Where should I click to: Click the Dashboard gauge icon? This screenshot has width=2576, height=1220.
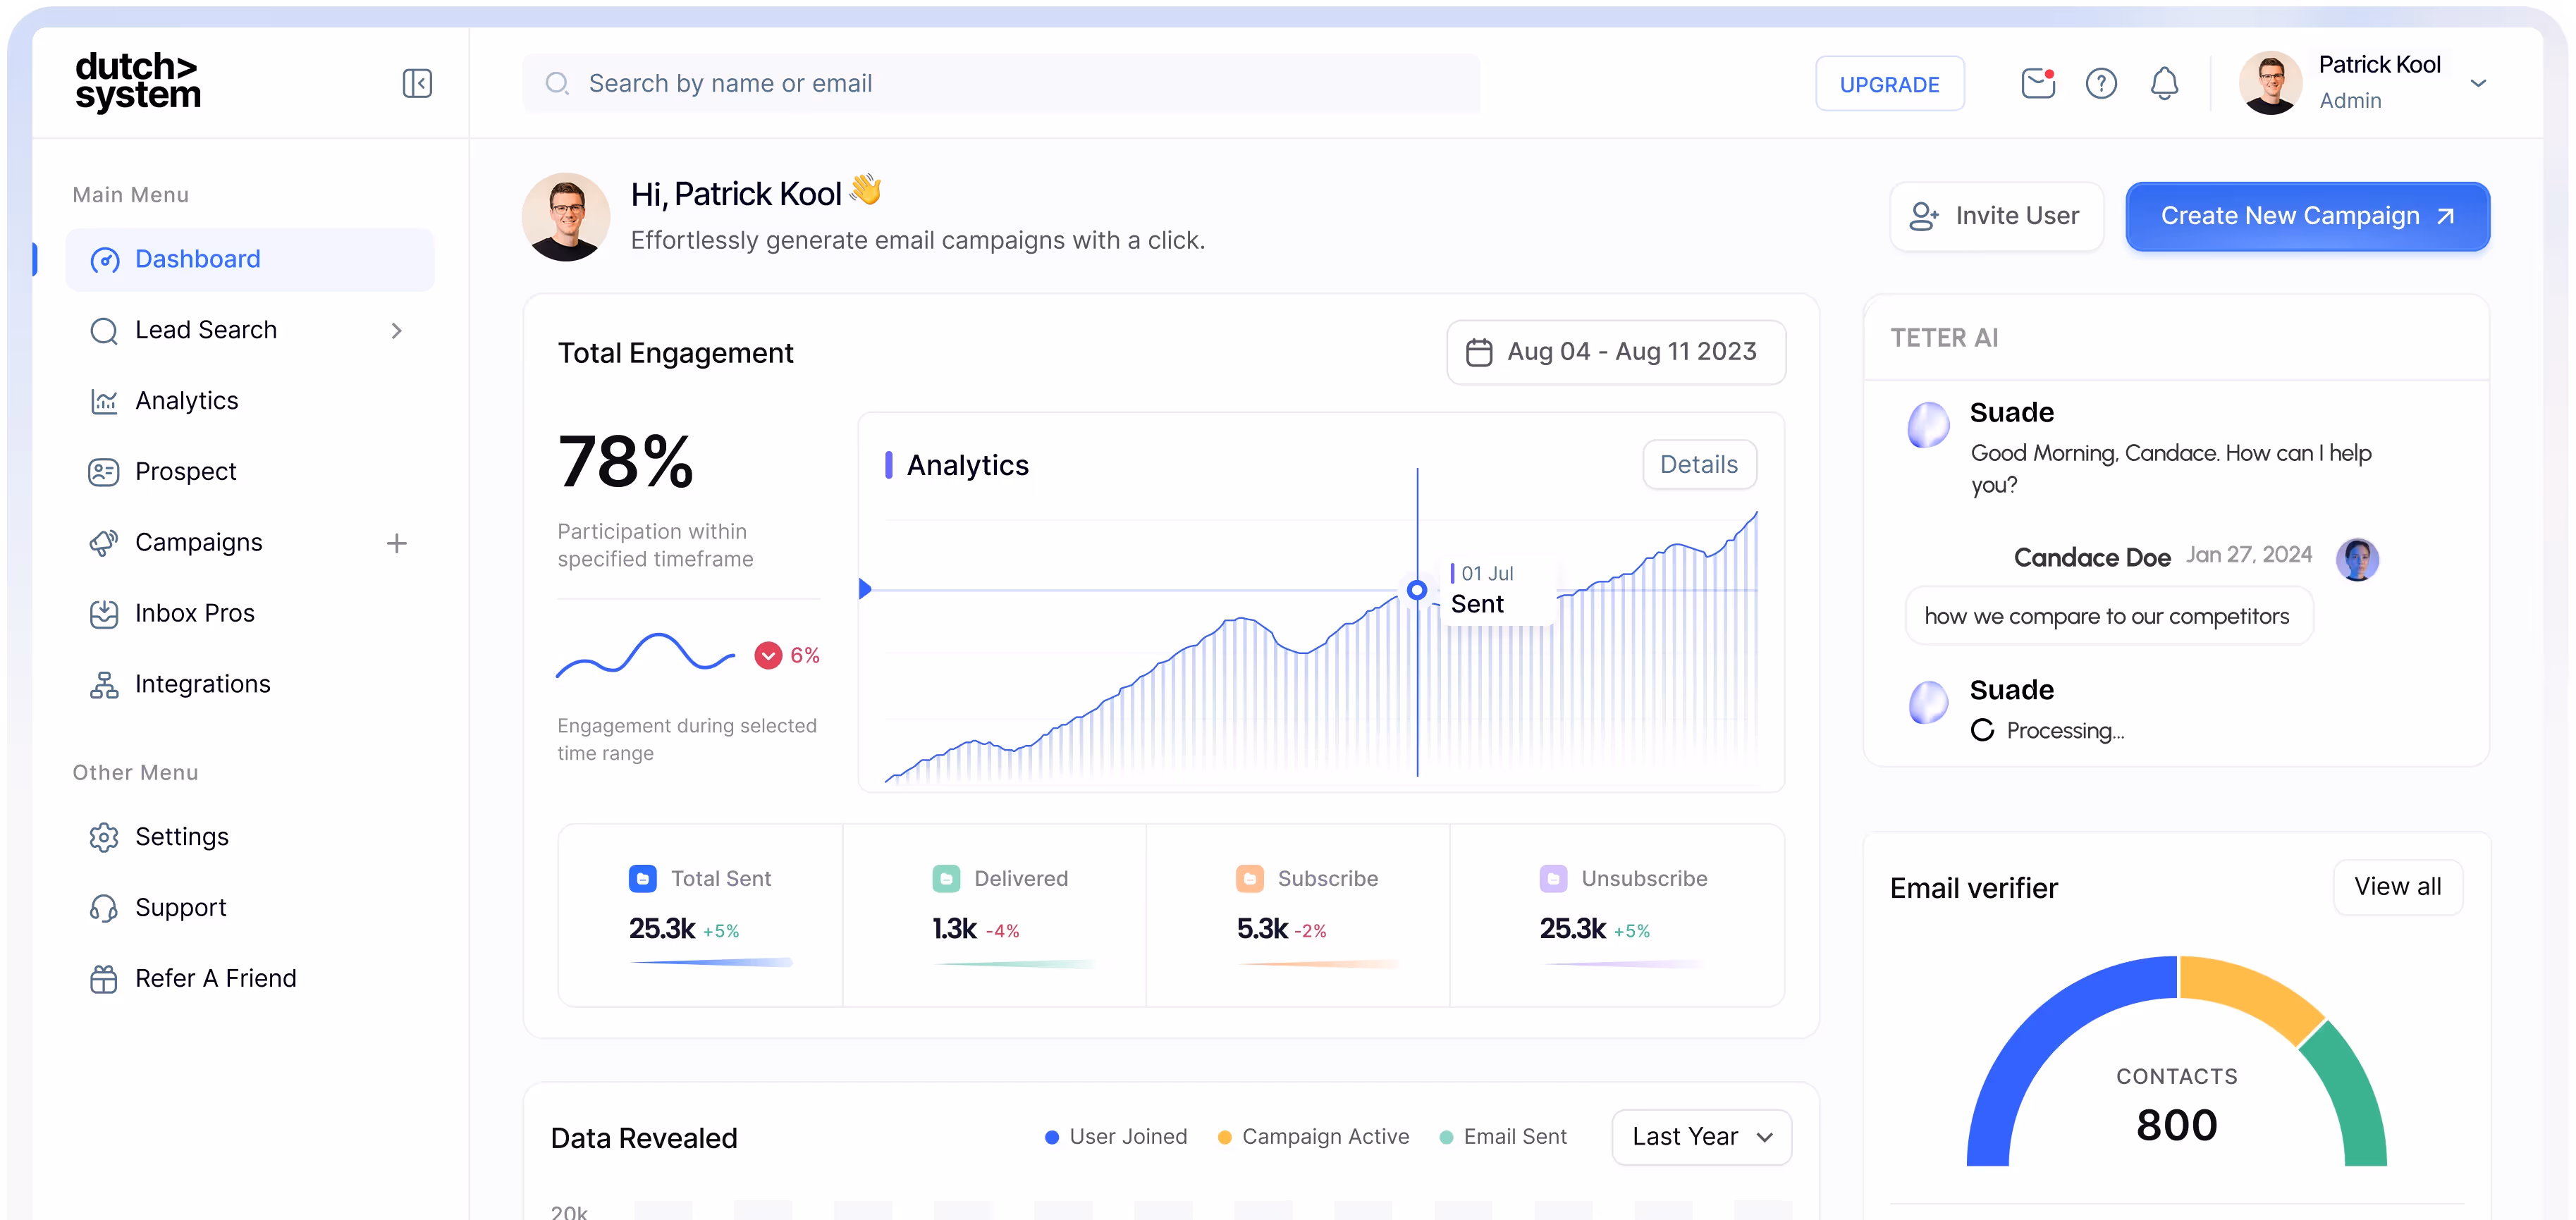tap(104, 260)
